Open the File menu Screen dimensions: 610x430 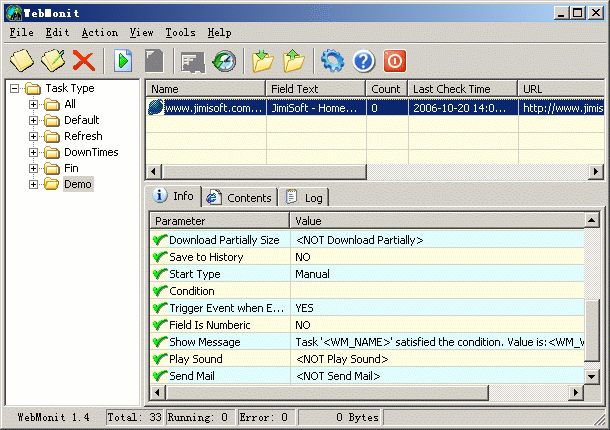coord(21,32)
